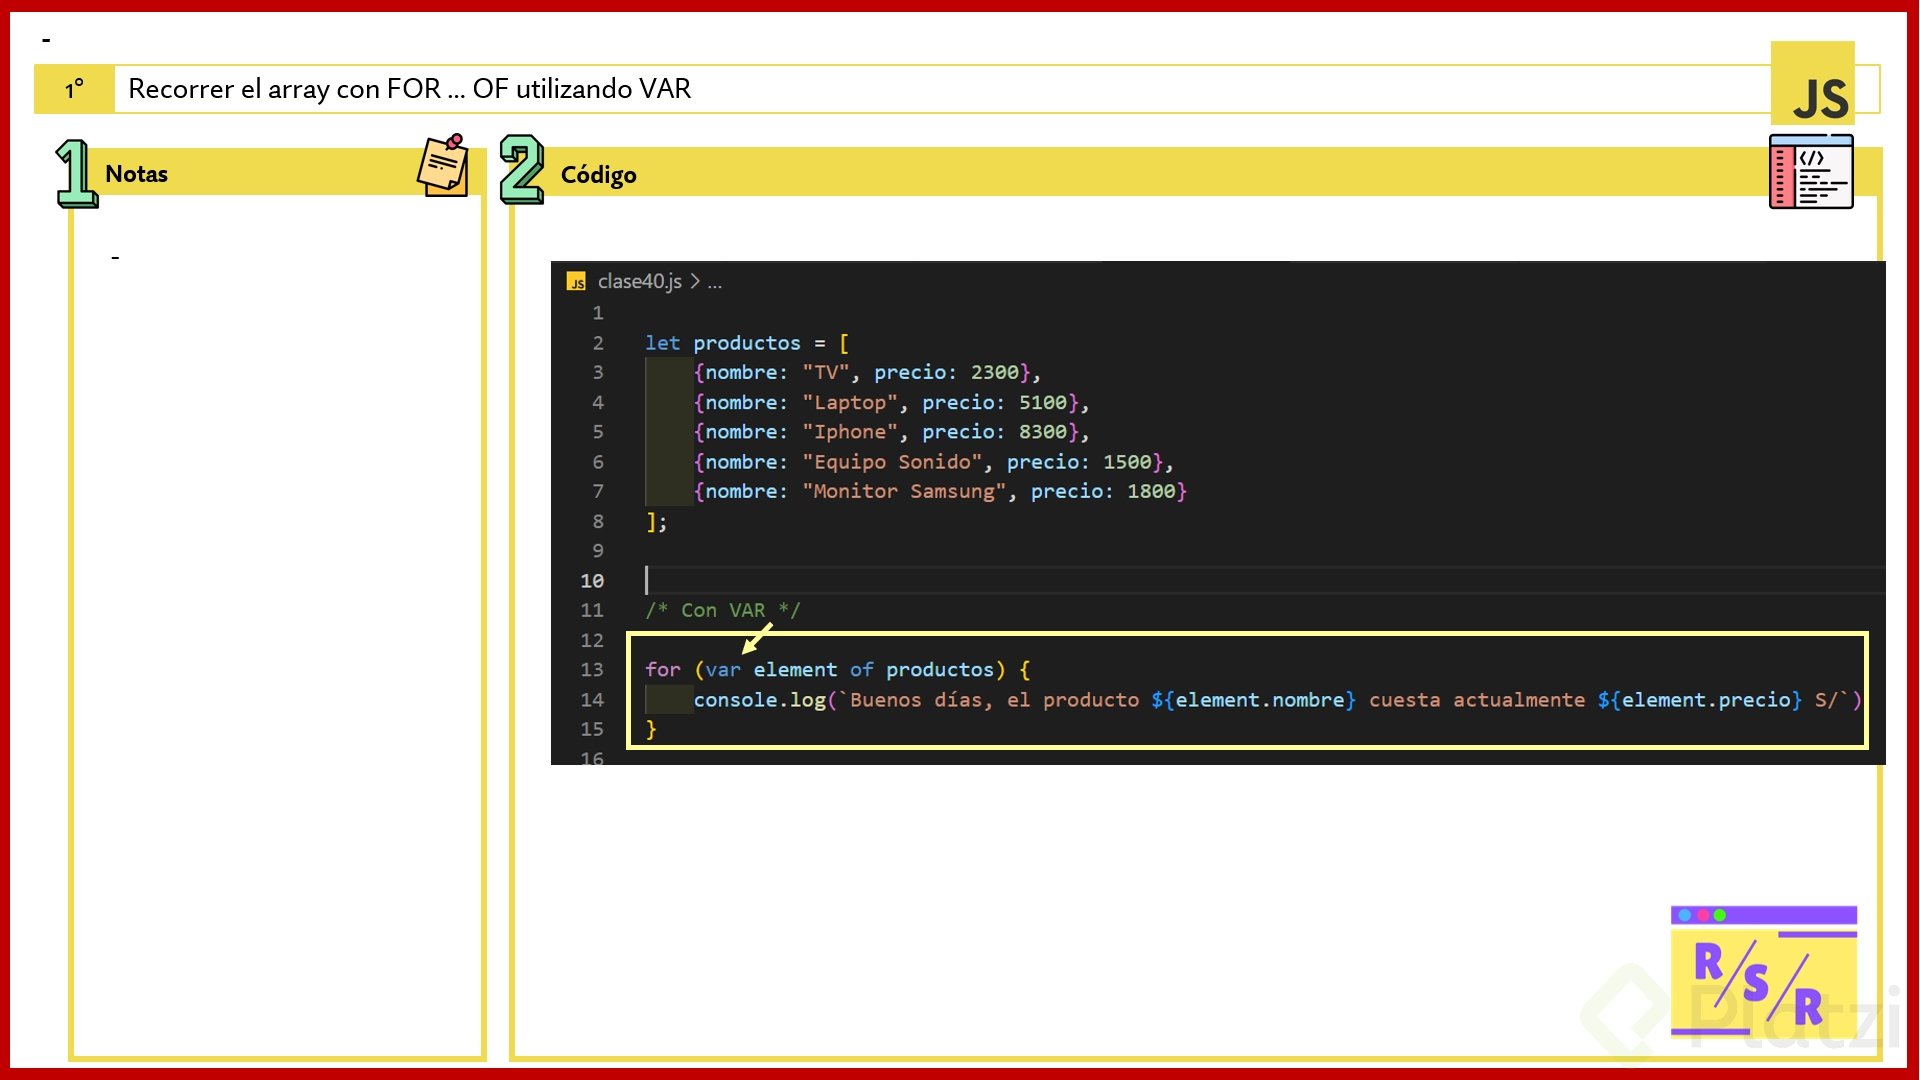
Task: Click the yellow JS logo badge
Action: [x=1812, y=85]
